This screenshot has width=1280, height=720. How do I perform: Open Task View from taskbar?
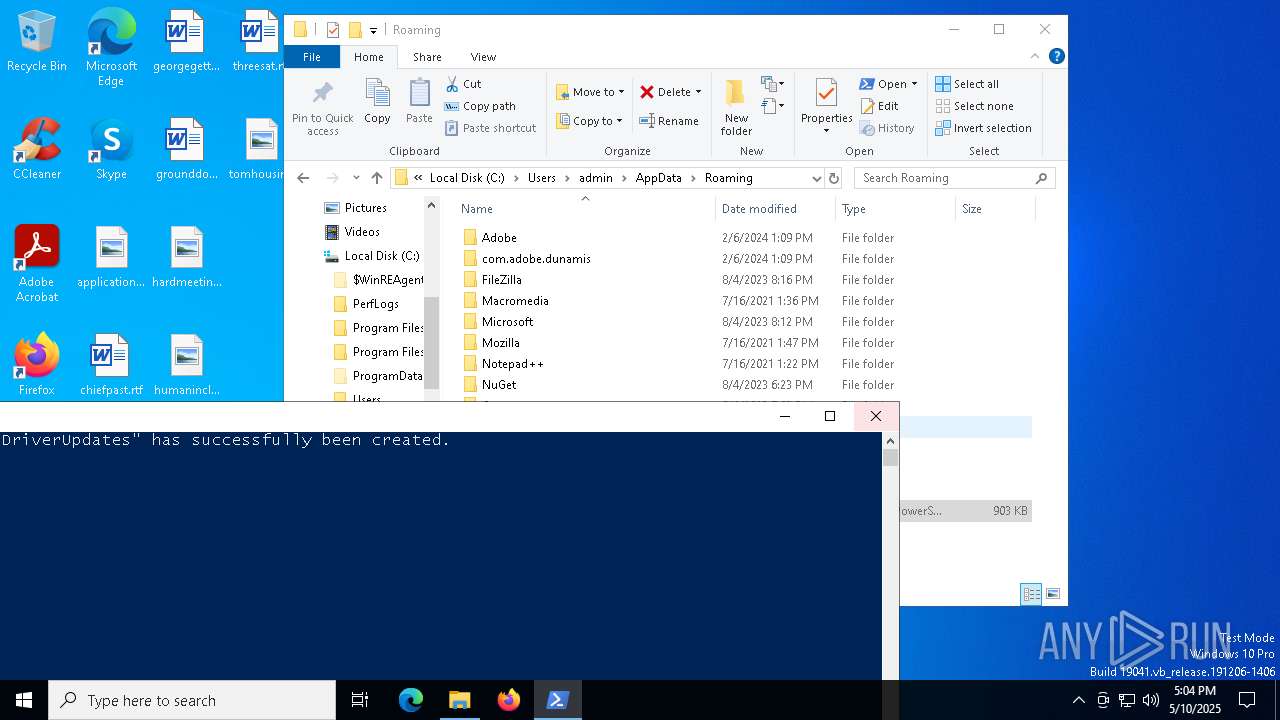point(360,700)
